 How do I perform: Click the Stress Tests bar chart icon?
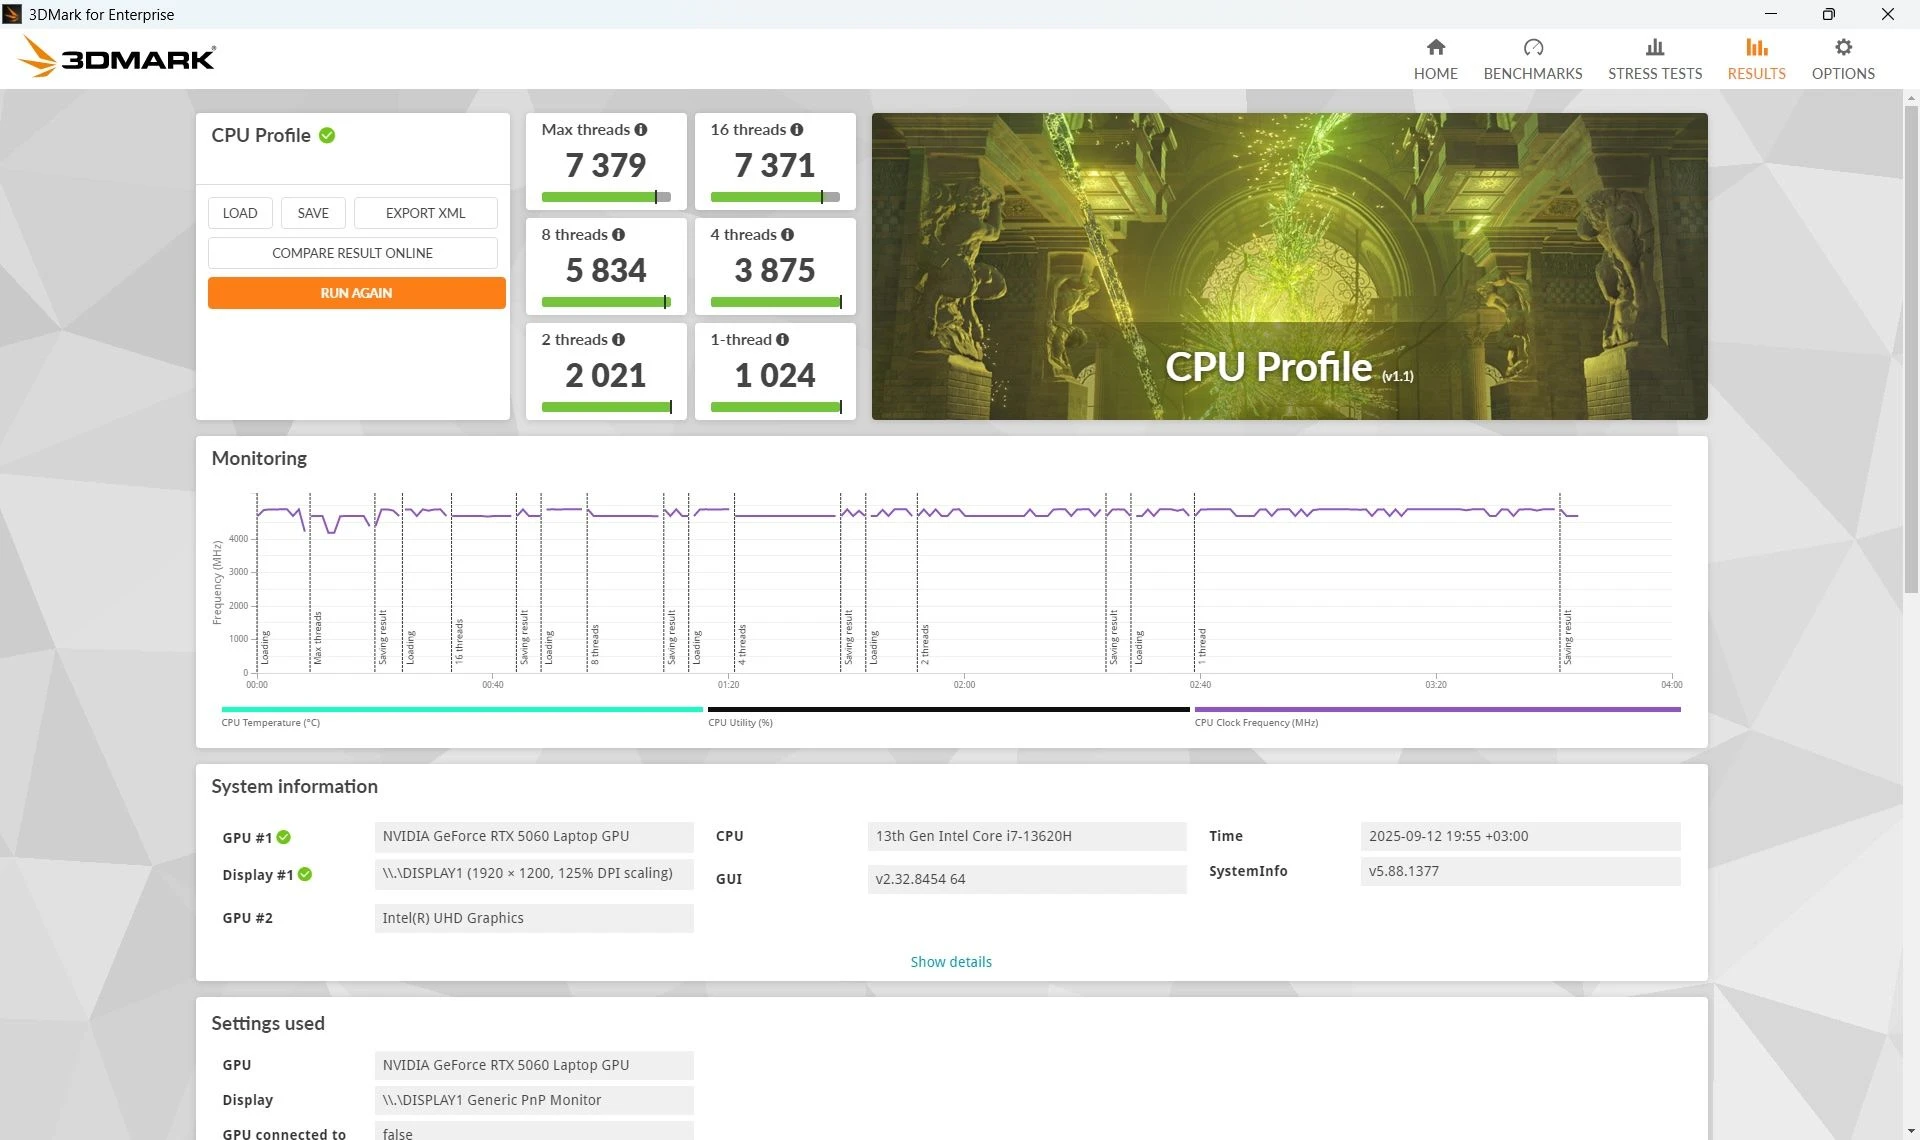pos(1654,47)
